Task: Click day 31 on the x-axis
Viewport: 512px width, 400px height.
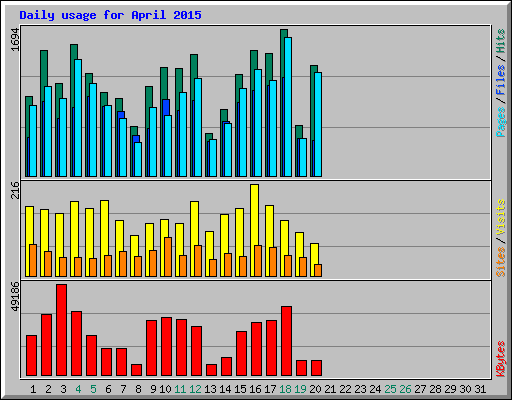Action: (480, 389)
